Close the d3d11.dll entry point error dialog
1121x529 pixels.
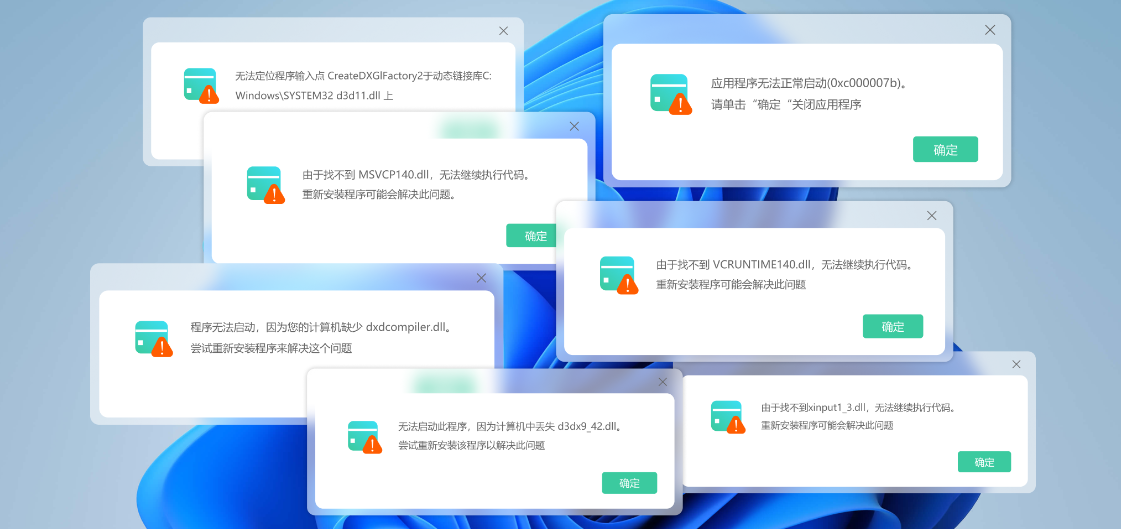click(503, 31)
